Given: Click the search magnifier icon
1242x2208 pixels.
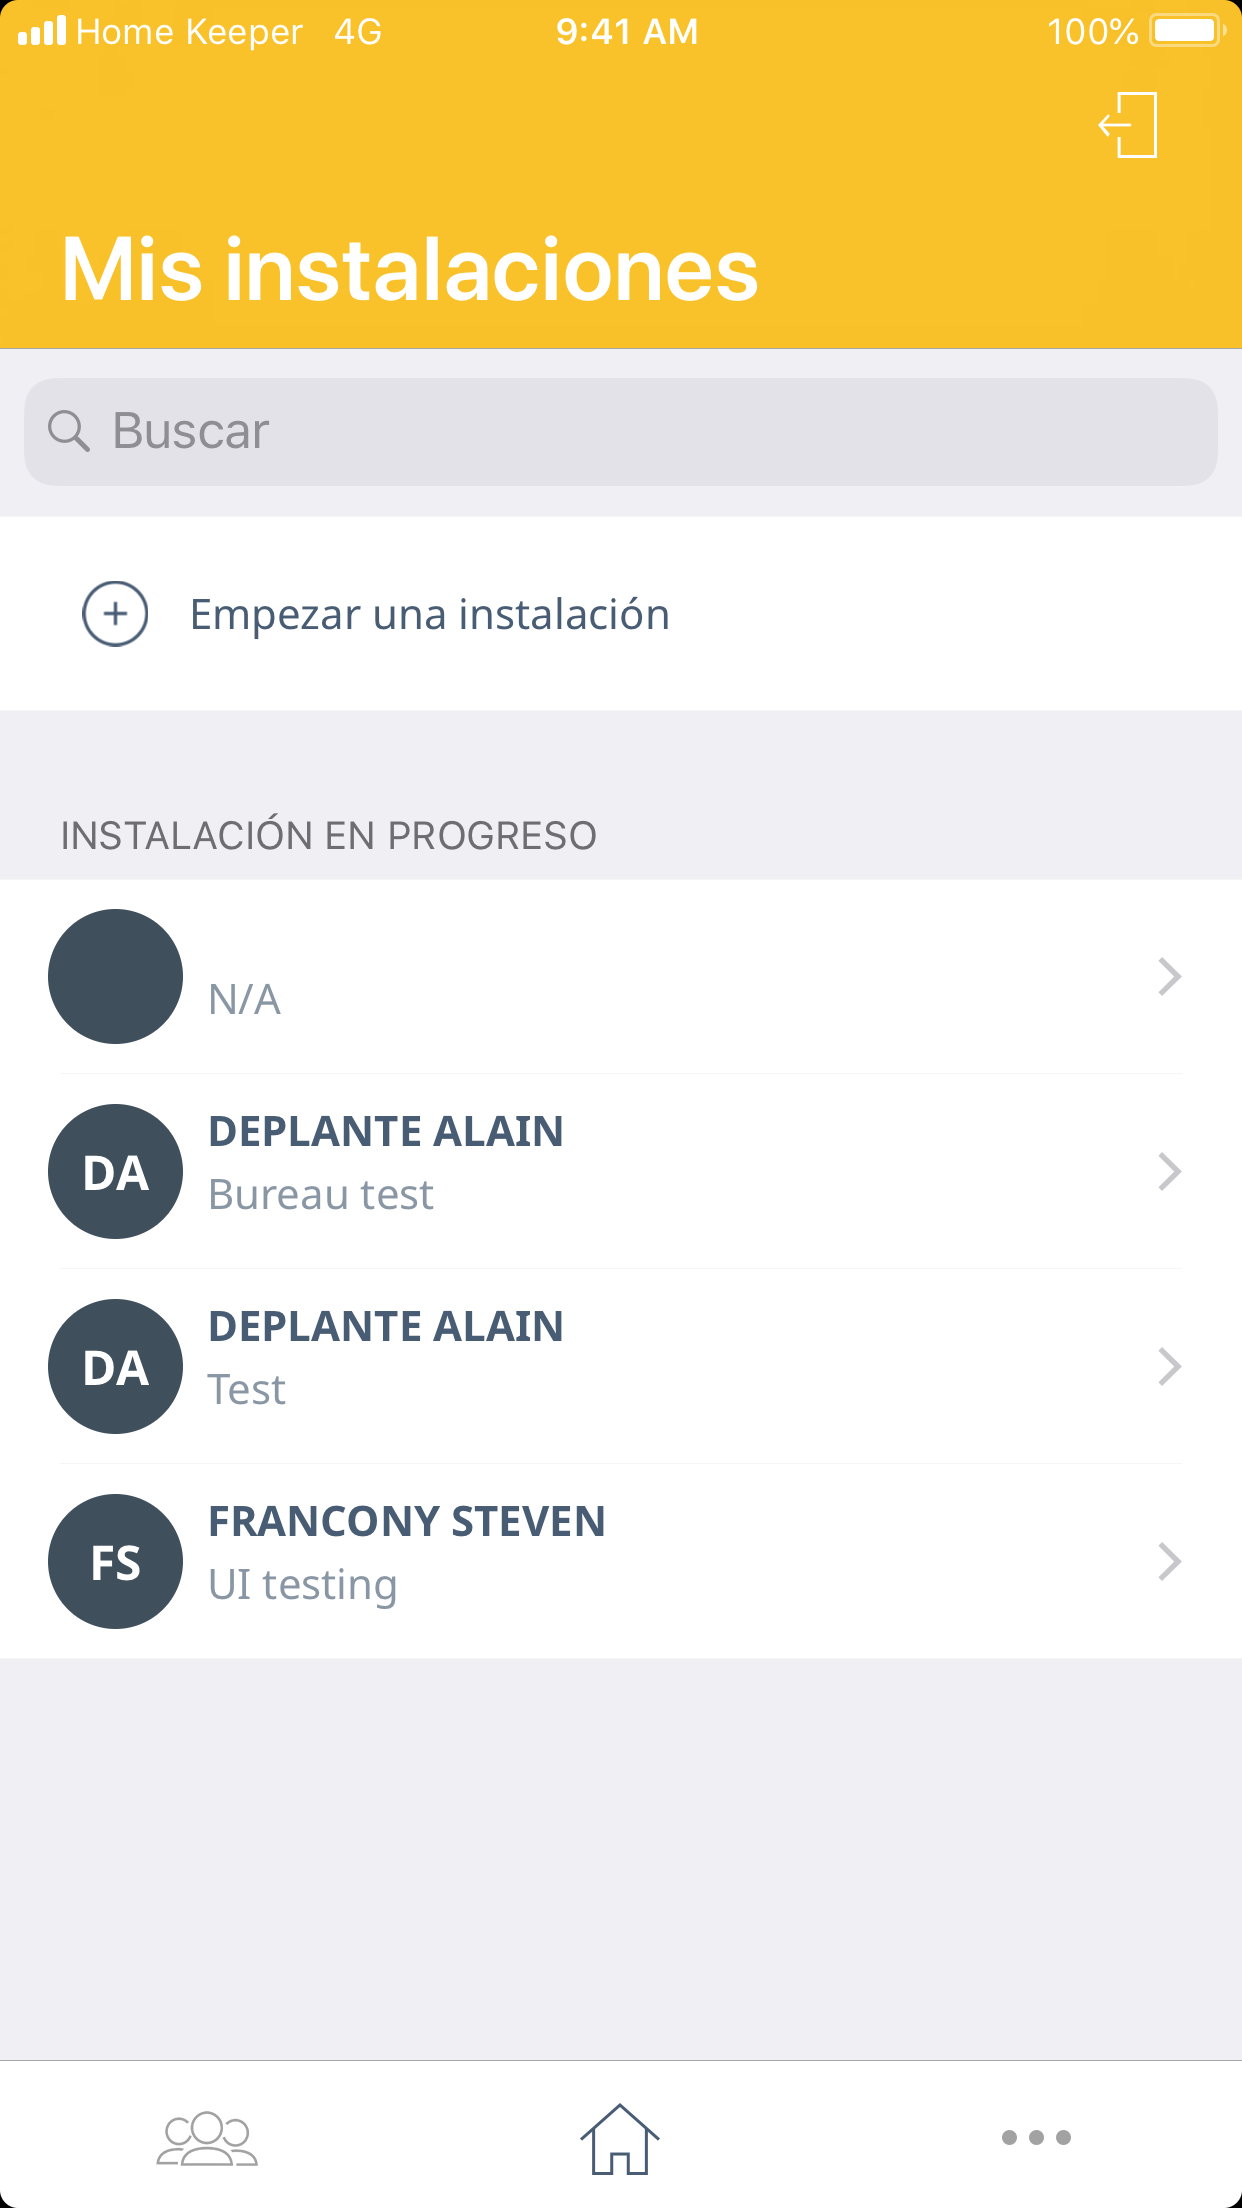Looking at the screenshot, I should point(68,431).
